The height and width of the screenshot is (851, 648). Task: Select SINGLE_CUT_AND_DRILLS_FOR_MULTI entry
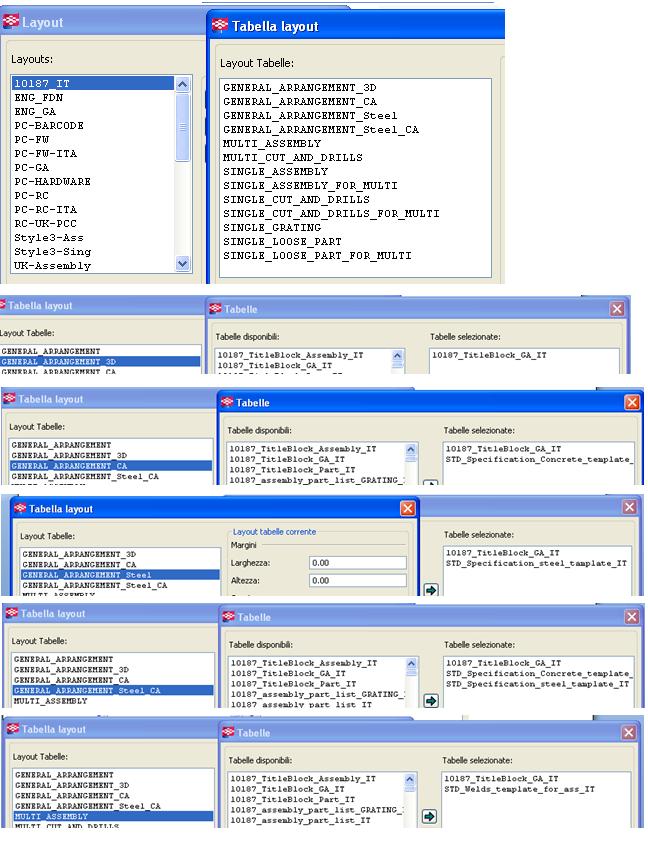pos(331,214)
